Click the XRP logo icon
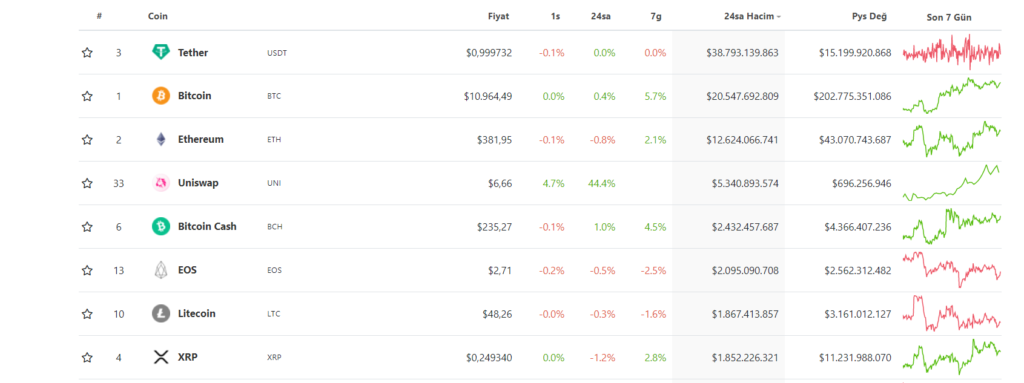Screen dimensions: 1024x383 point(161,357)
